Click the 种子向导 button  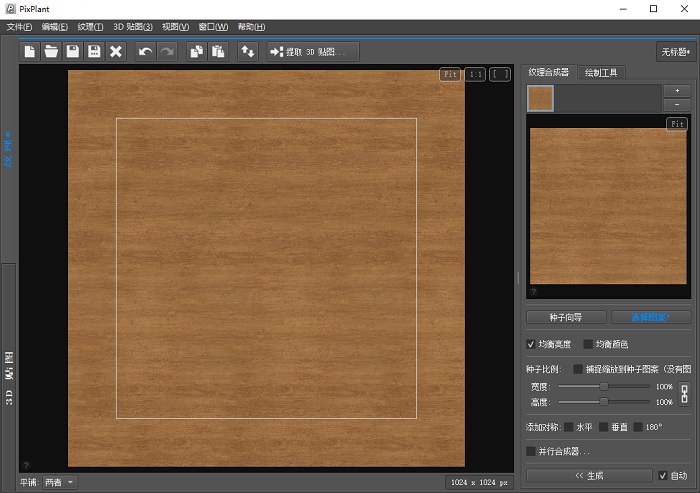click(x=566, y=317)
